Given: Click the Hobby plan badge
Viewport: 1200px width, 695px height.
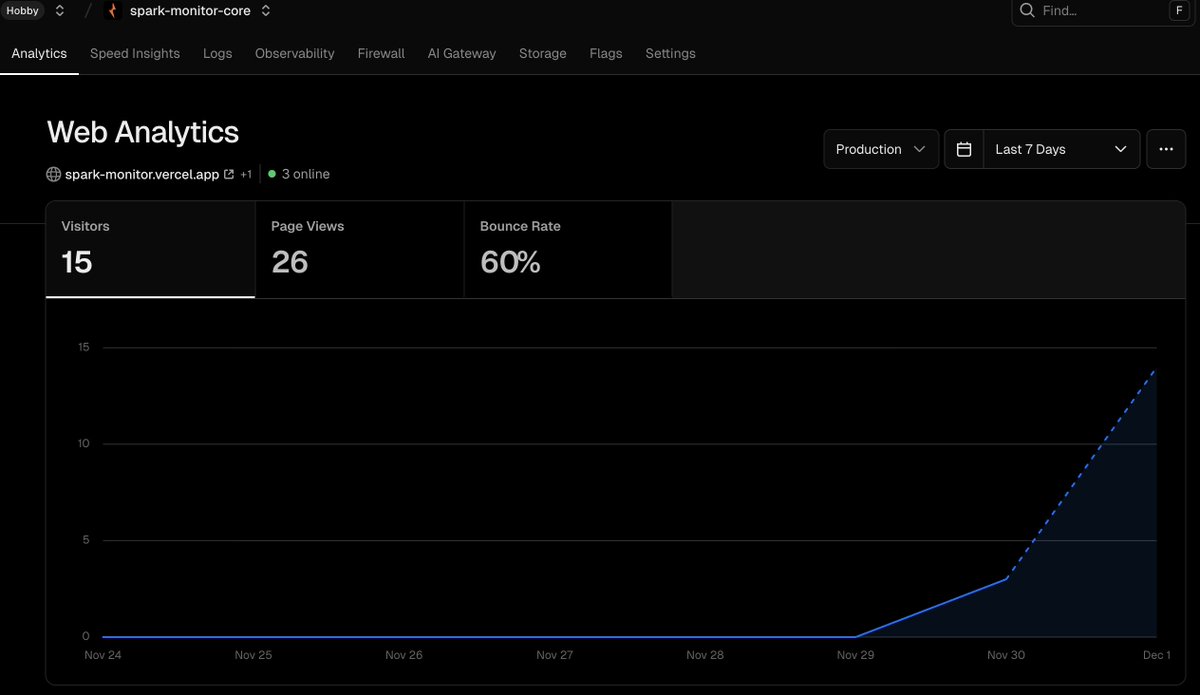Looking at the screenshot, I should [x=23, y=11].
